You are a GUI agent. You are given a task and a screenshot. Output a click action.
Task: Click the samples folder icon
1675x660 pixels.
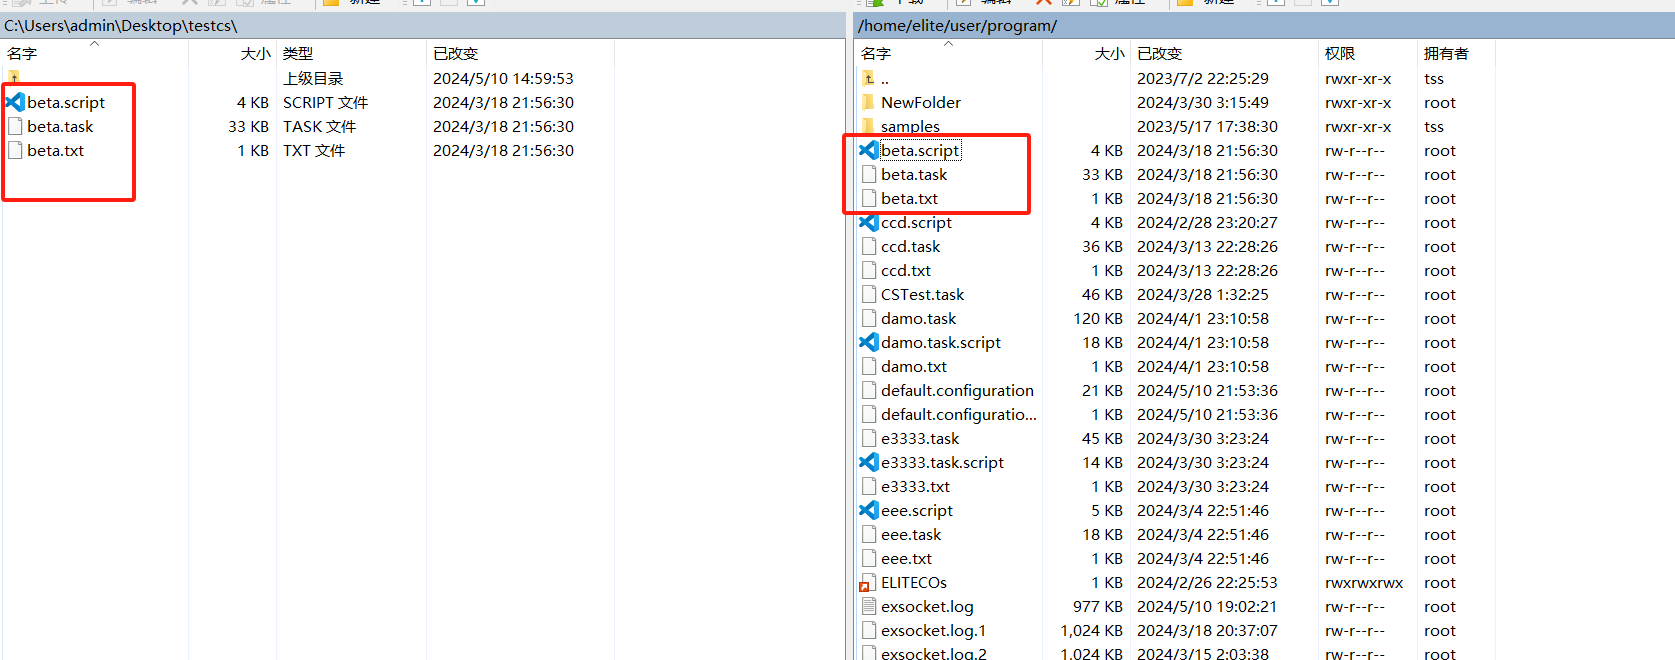pos(868,126)
